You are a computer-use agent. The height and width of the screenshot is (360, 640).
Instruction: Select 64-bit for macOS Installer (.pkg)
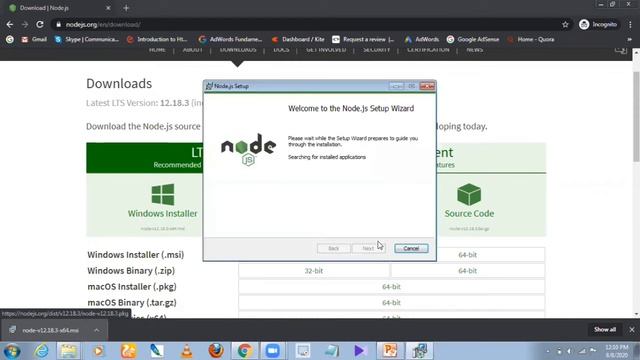click(391, 287)
